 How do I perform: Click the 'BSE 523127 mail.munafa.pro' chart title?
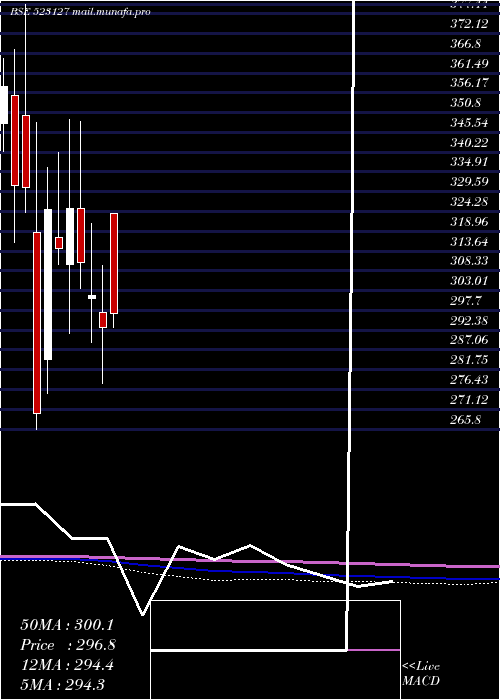click(x=80, y=12)
